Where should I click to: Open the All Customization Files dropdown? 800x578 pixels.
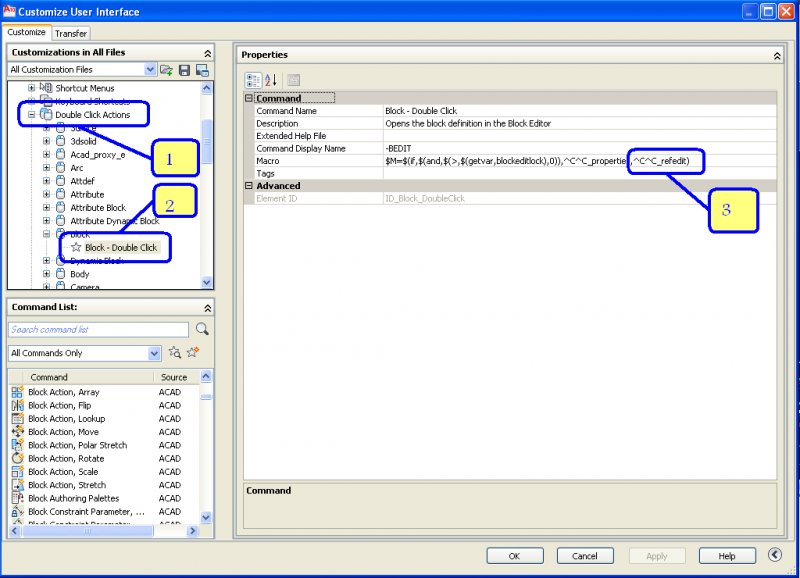click(x=150, y=69)
